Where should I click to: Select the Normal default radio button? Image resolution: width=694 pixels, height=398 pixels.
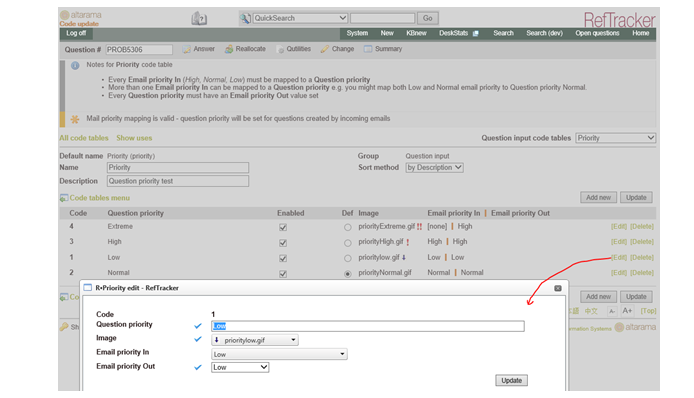pos(347,274)
